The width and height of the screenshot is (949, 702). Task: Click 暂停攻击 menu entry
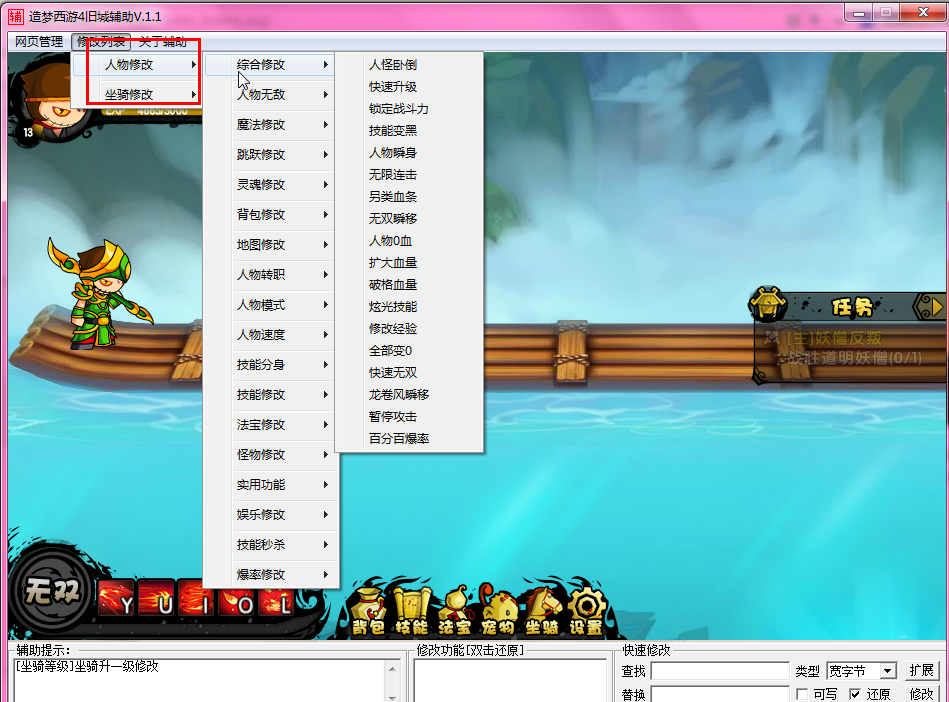point(410,416)
